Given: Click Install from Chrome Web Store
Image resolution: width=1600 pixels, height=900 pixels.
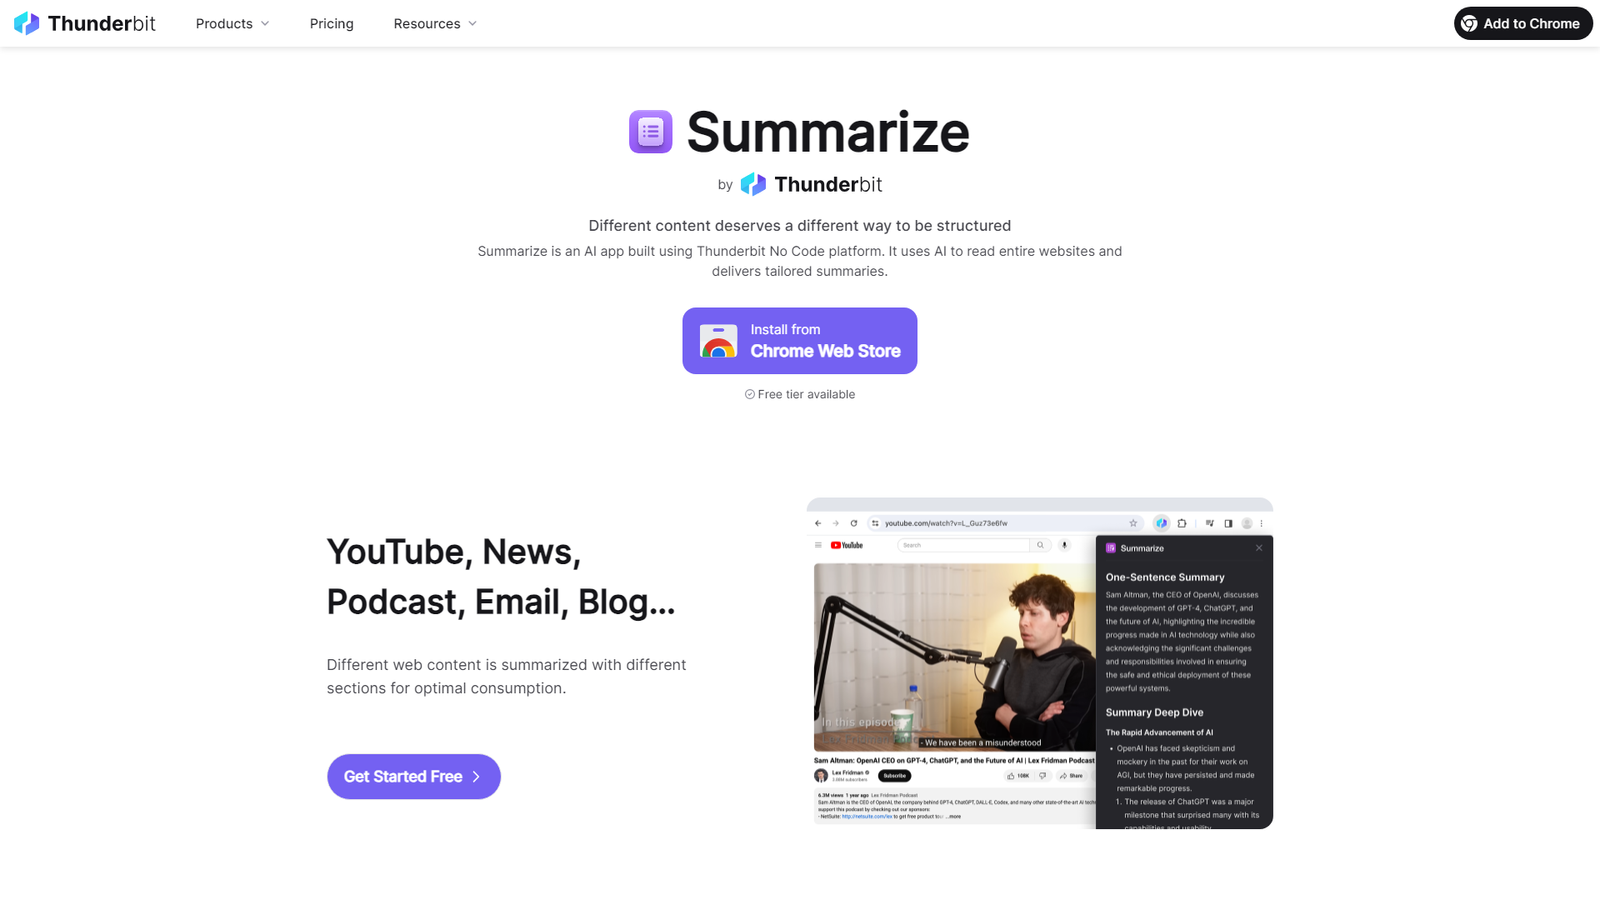Looking at the screenshot, I should coord(800,341).
